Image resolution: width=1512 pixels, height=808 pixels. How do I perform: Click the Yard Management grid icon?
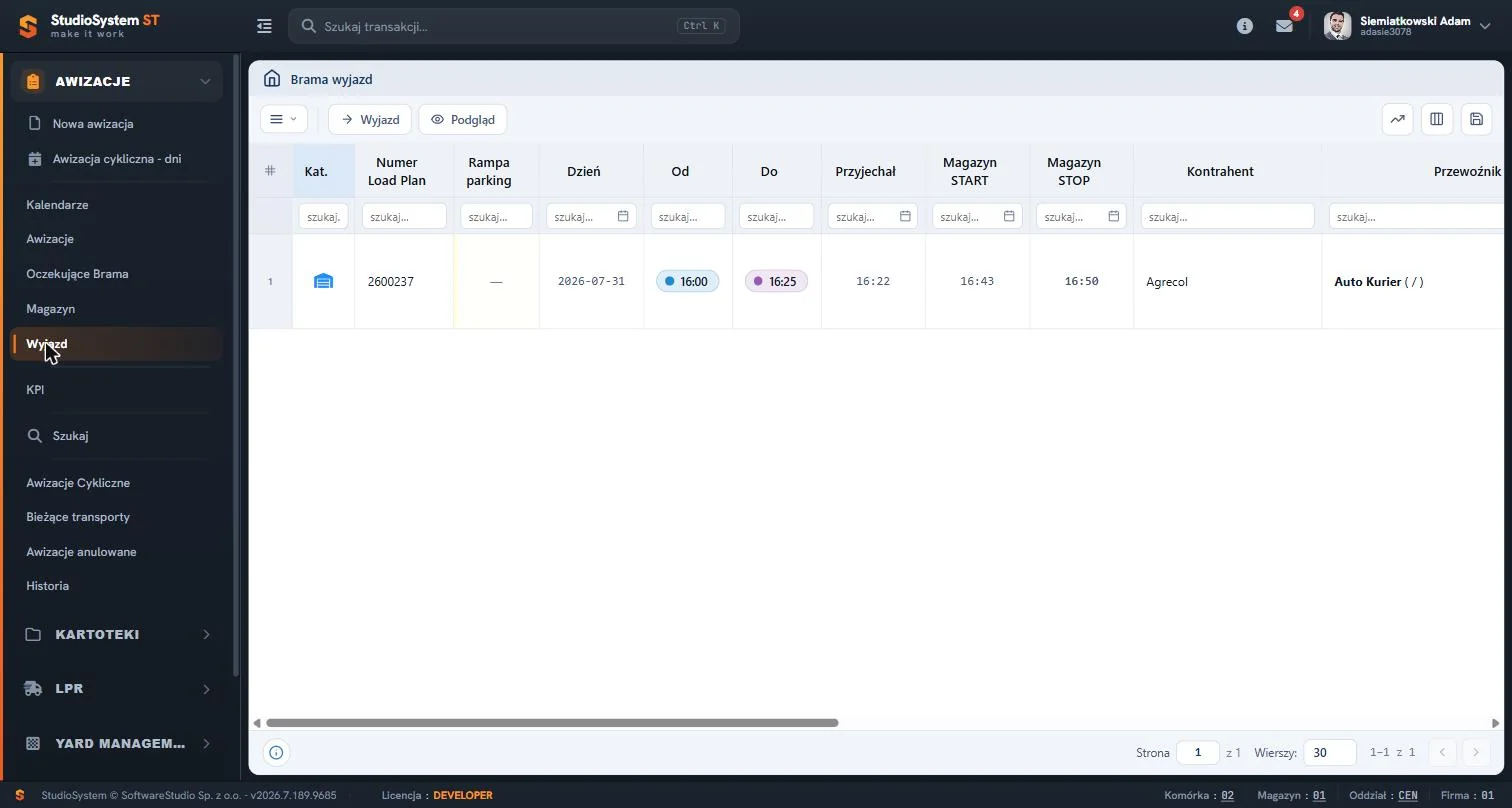33,744
